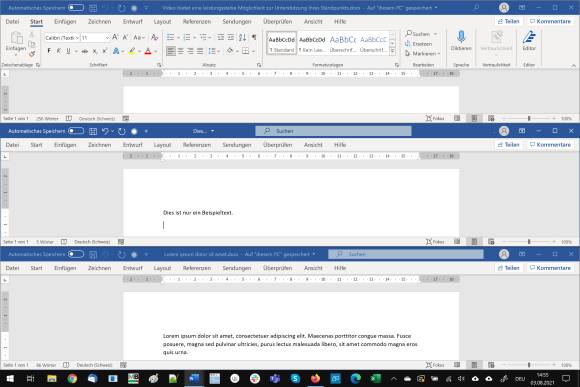Toggle Automatisches Speichern in the top window

coord(76,8)
